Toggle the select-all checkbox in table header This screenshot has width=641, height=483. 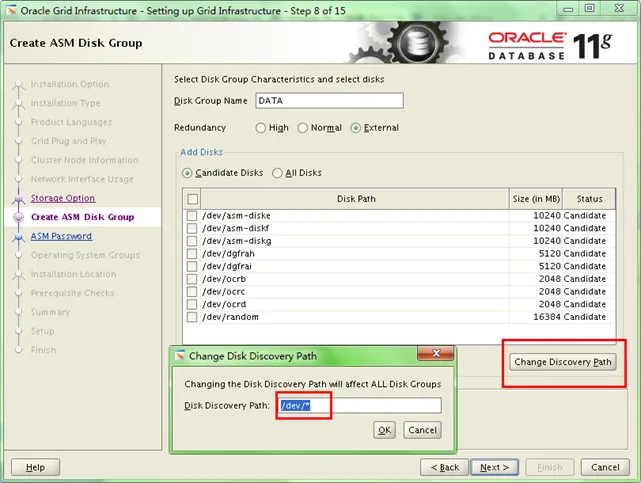(x=192, y=199)
